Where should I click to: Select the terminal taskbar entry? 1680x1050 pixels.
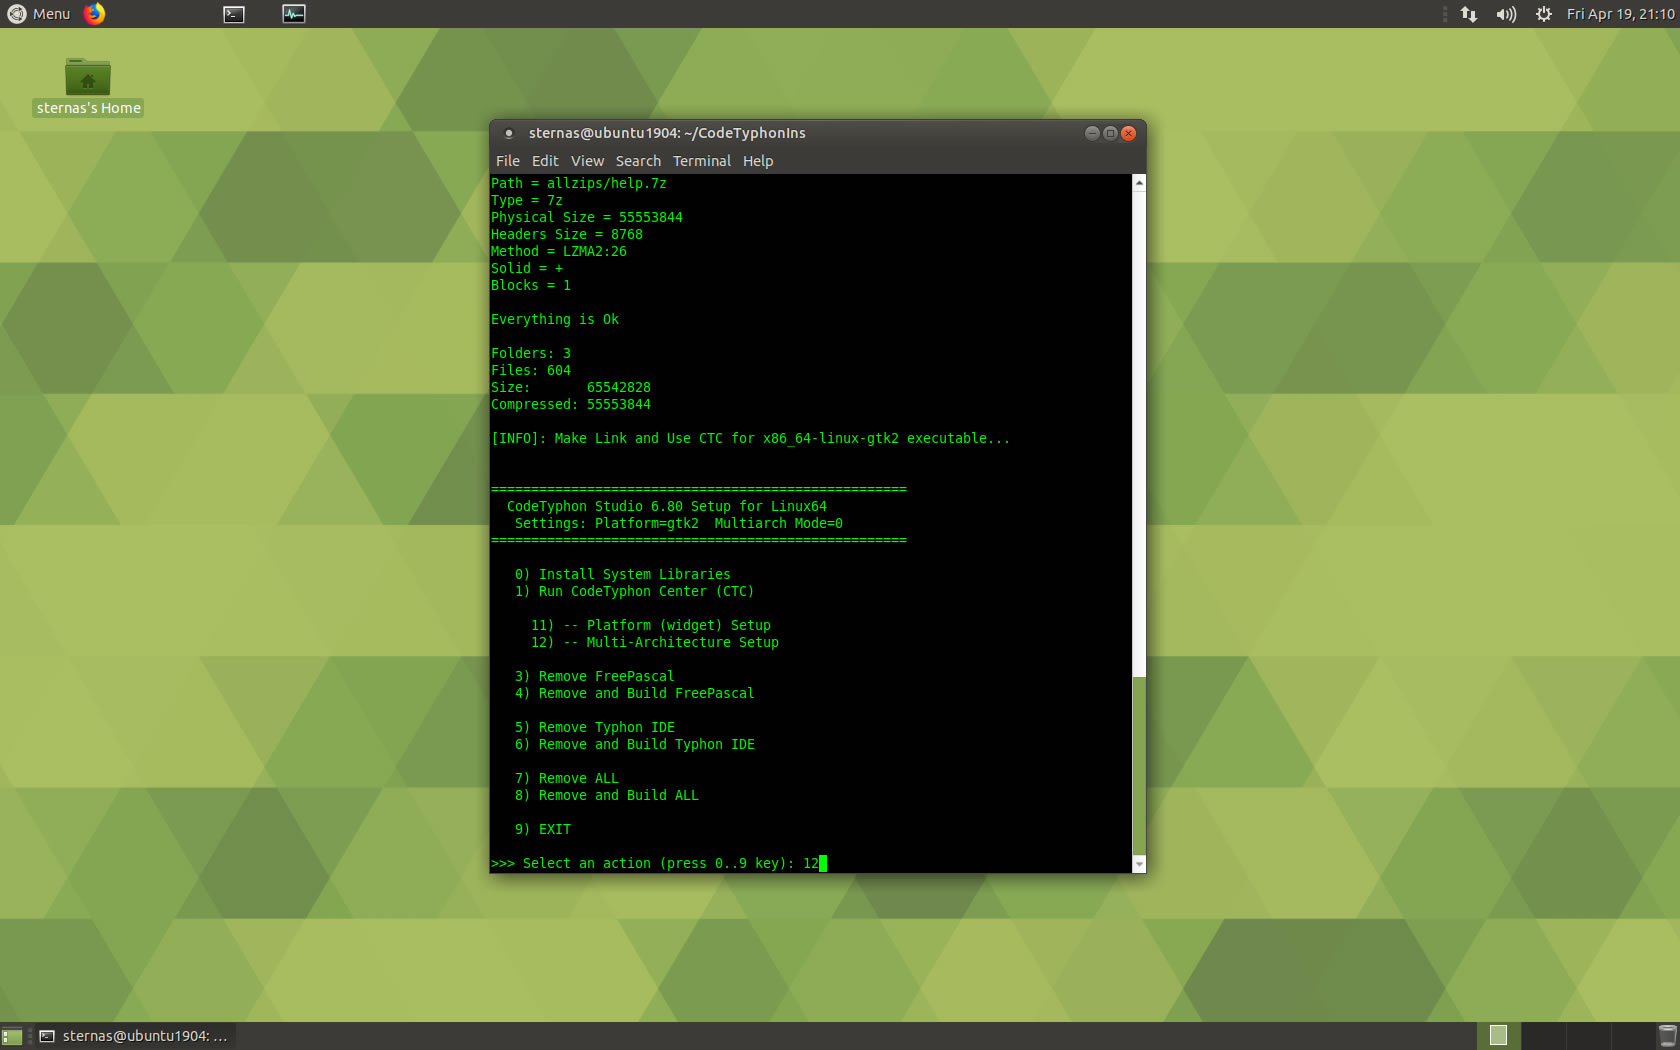[x=135, y=1036]
